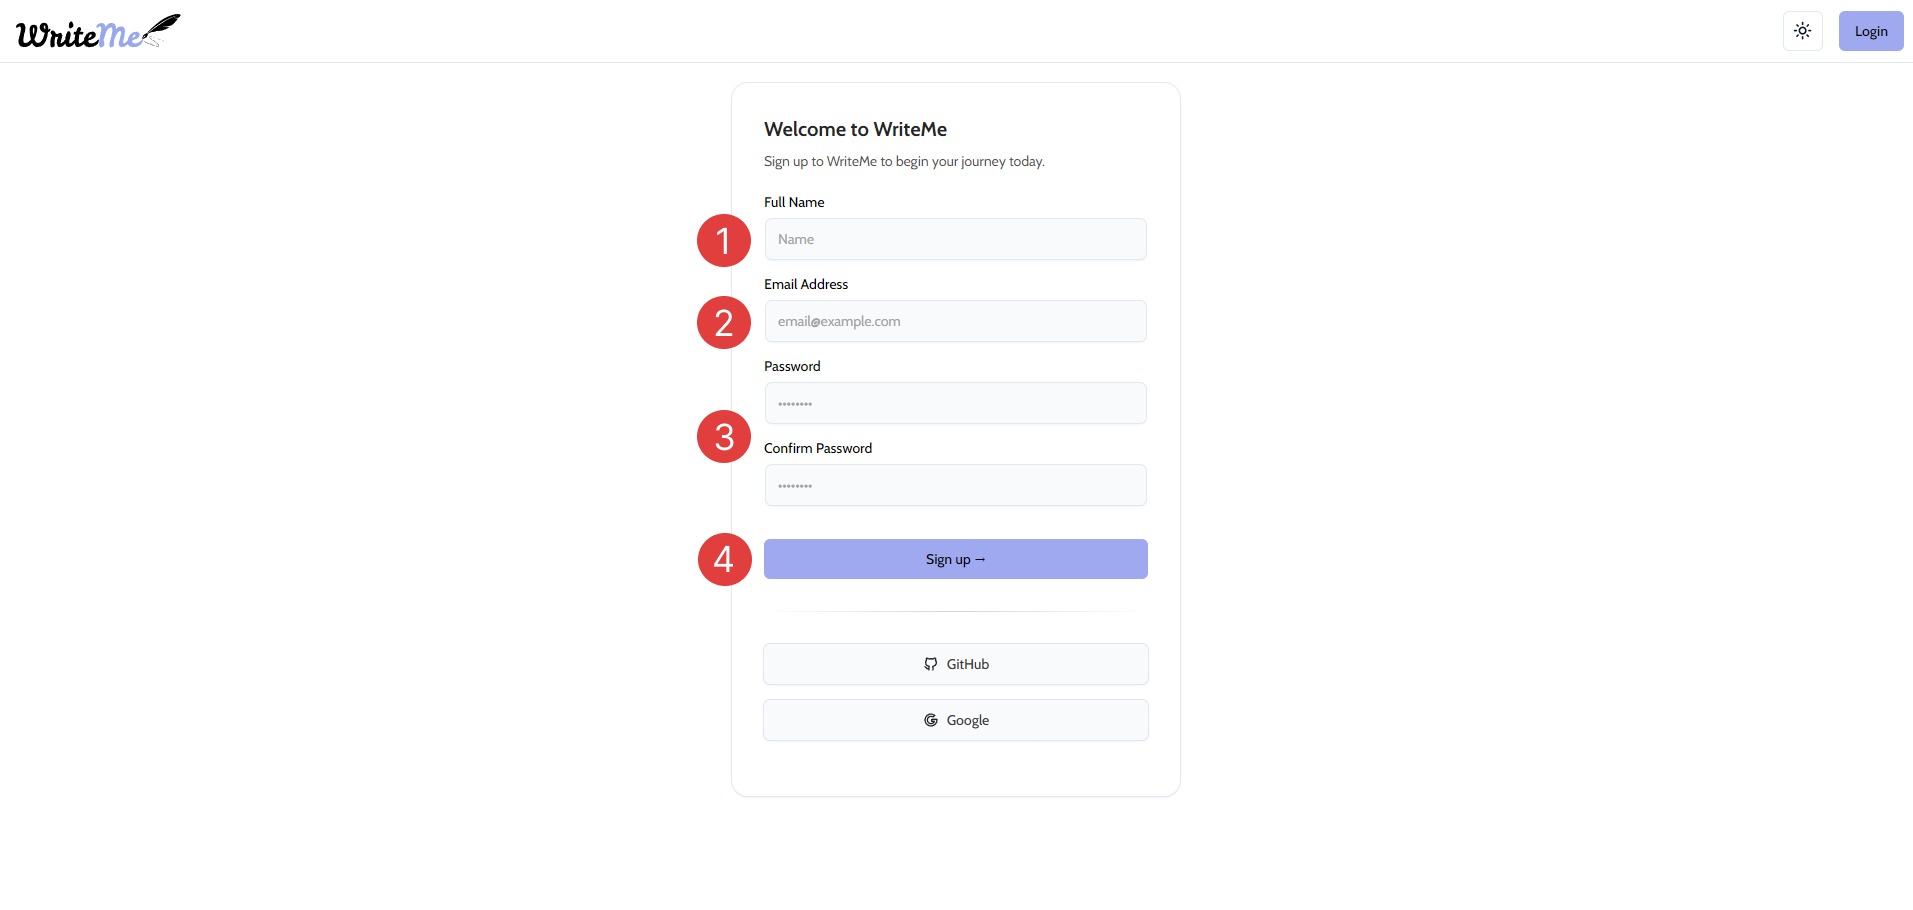The width and height of the screenshot is (1913, 910).
Task: Select the red number 3 badge
Action: [x=724, y=437]
